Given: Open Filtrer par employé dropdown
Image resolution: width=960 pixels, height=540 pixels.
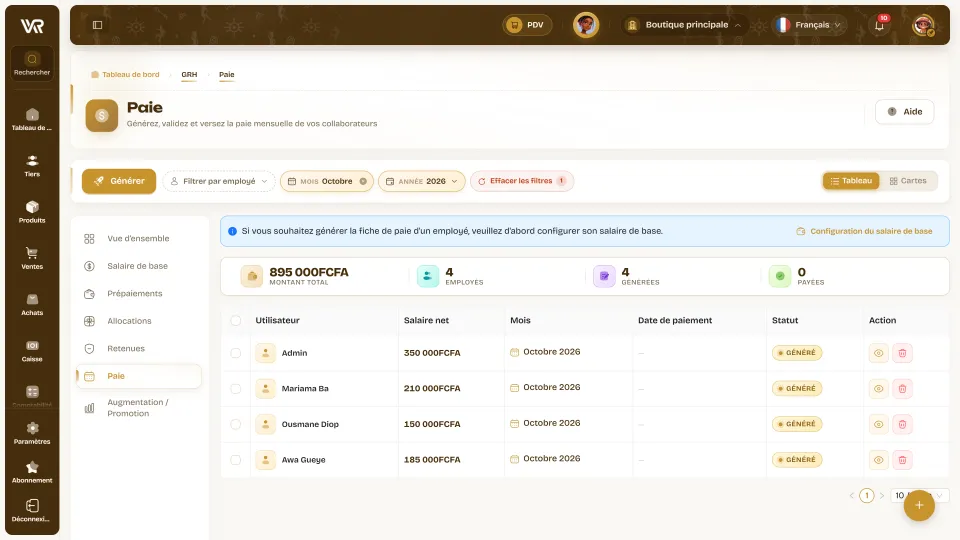Looking at the screenshot, I should (x=219, y=181).
